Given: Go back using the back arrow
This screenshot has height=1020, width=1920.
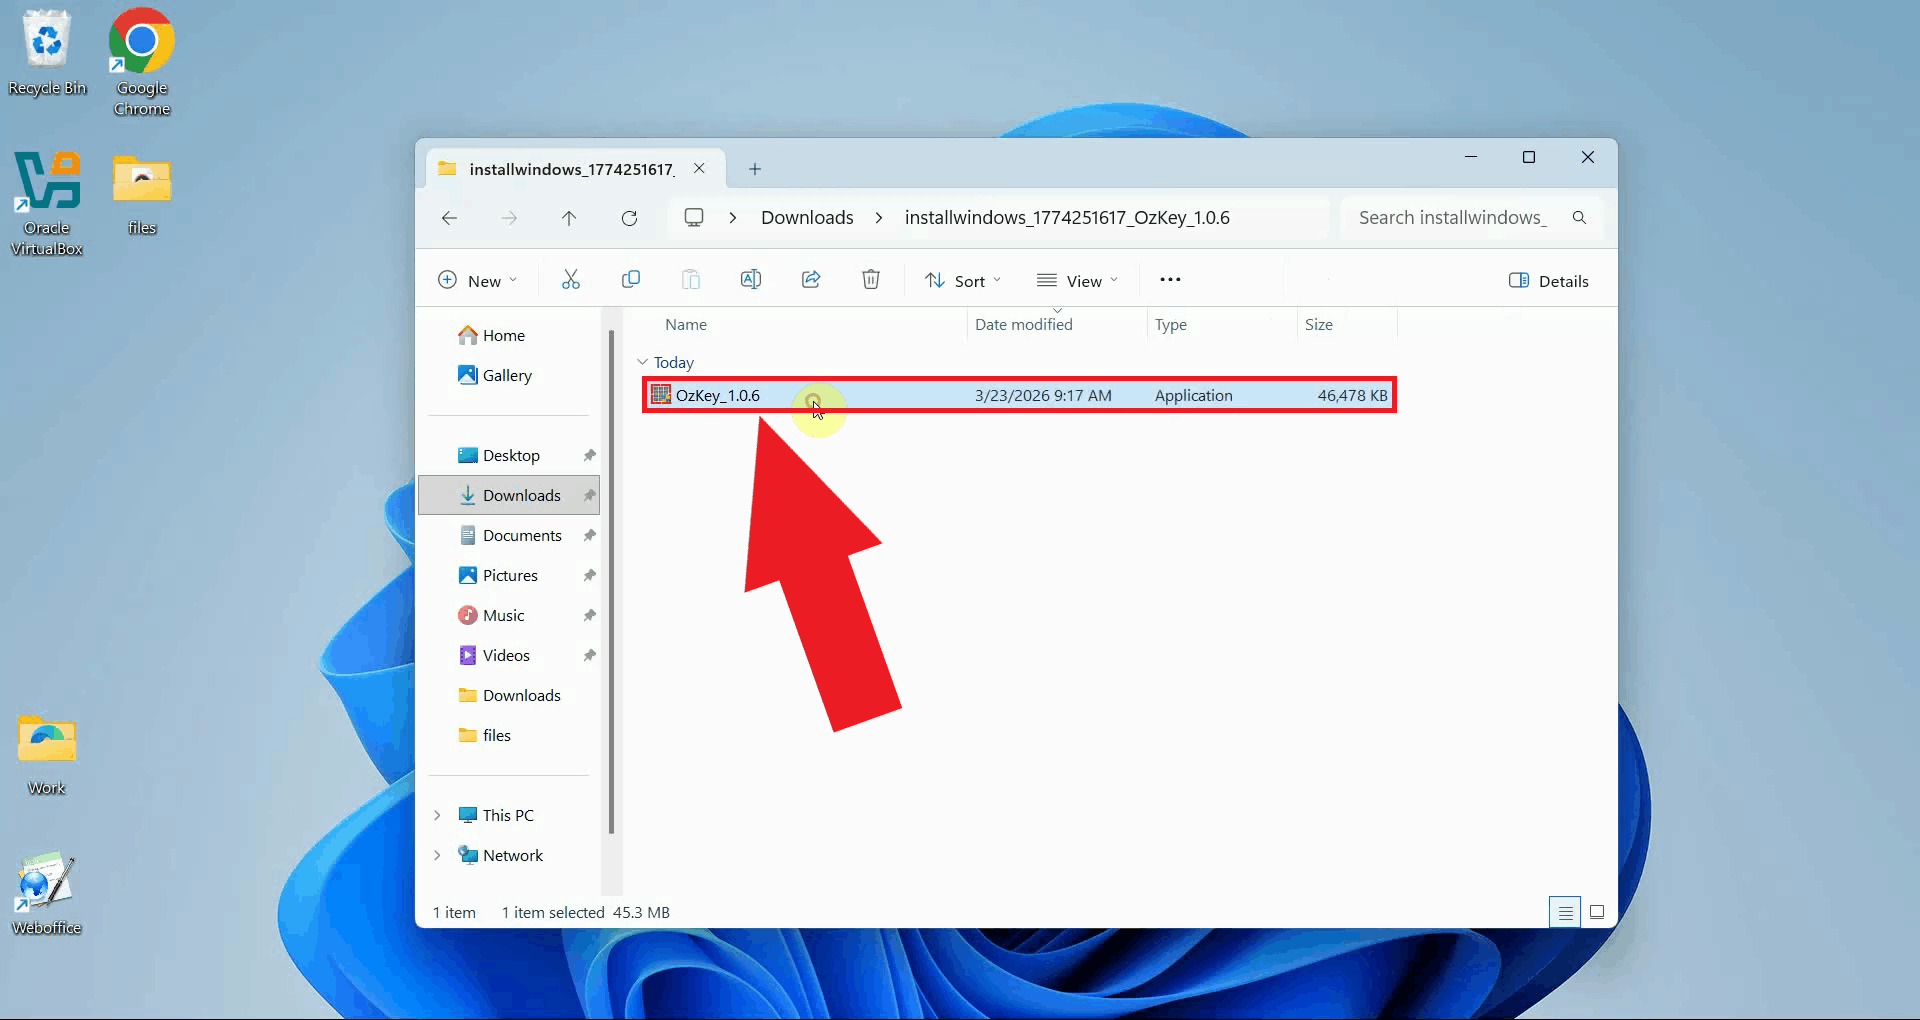Looking at the screenshot, I should (449, 218).
